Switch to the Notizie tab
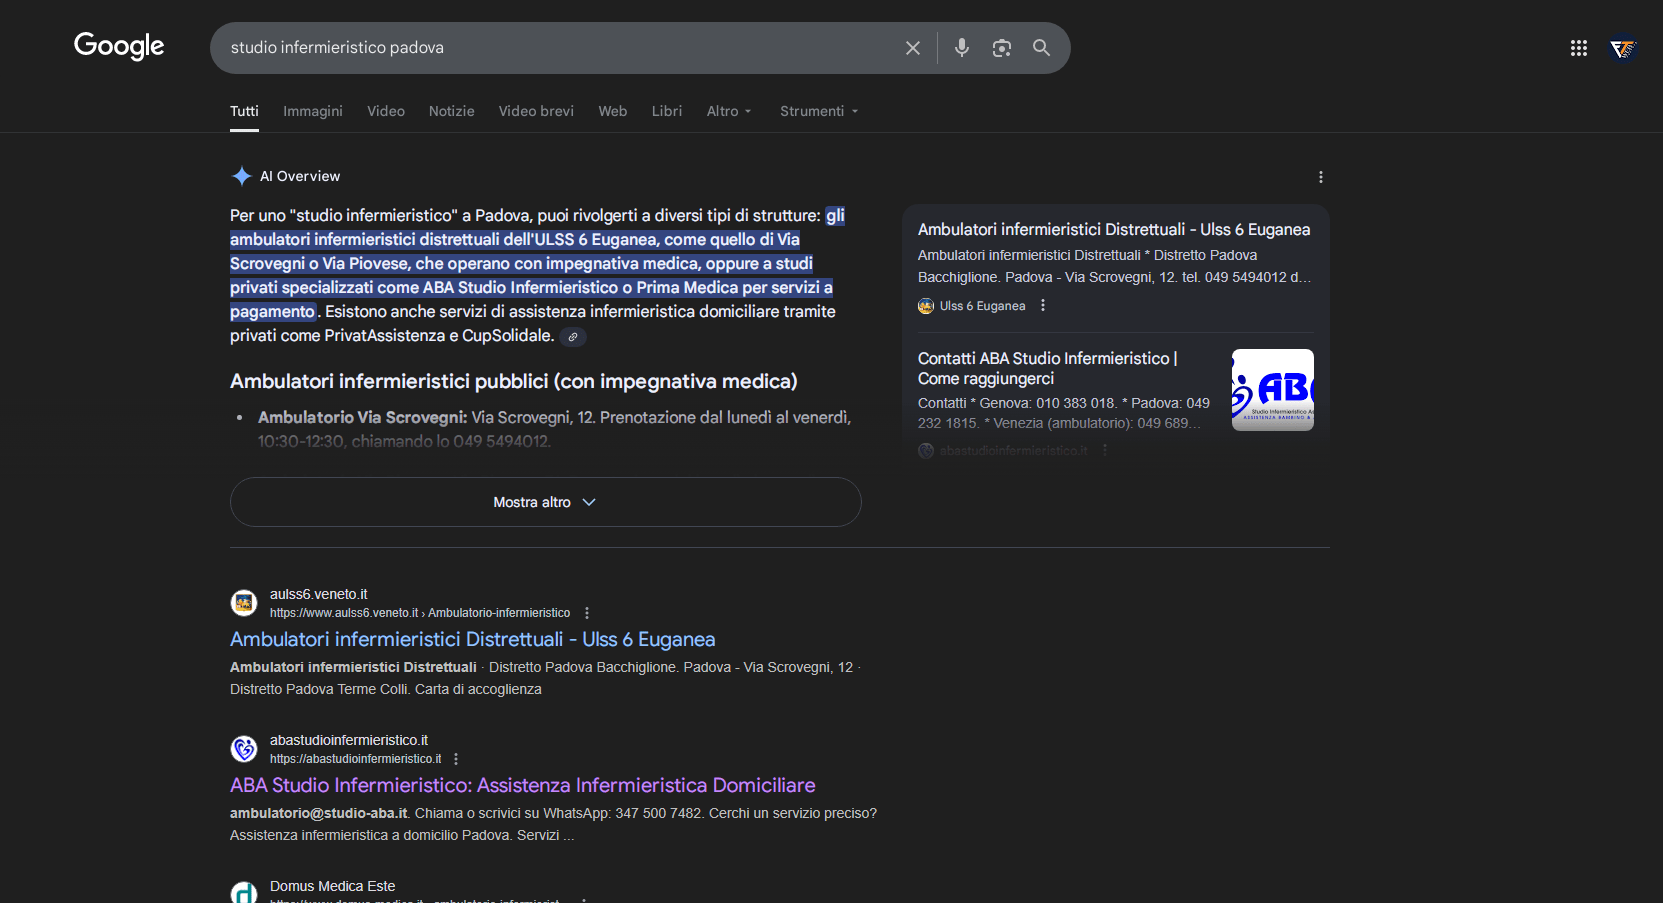The height and width of the screenshot is (903, 1663). (x=451, y=111)
